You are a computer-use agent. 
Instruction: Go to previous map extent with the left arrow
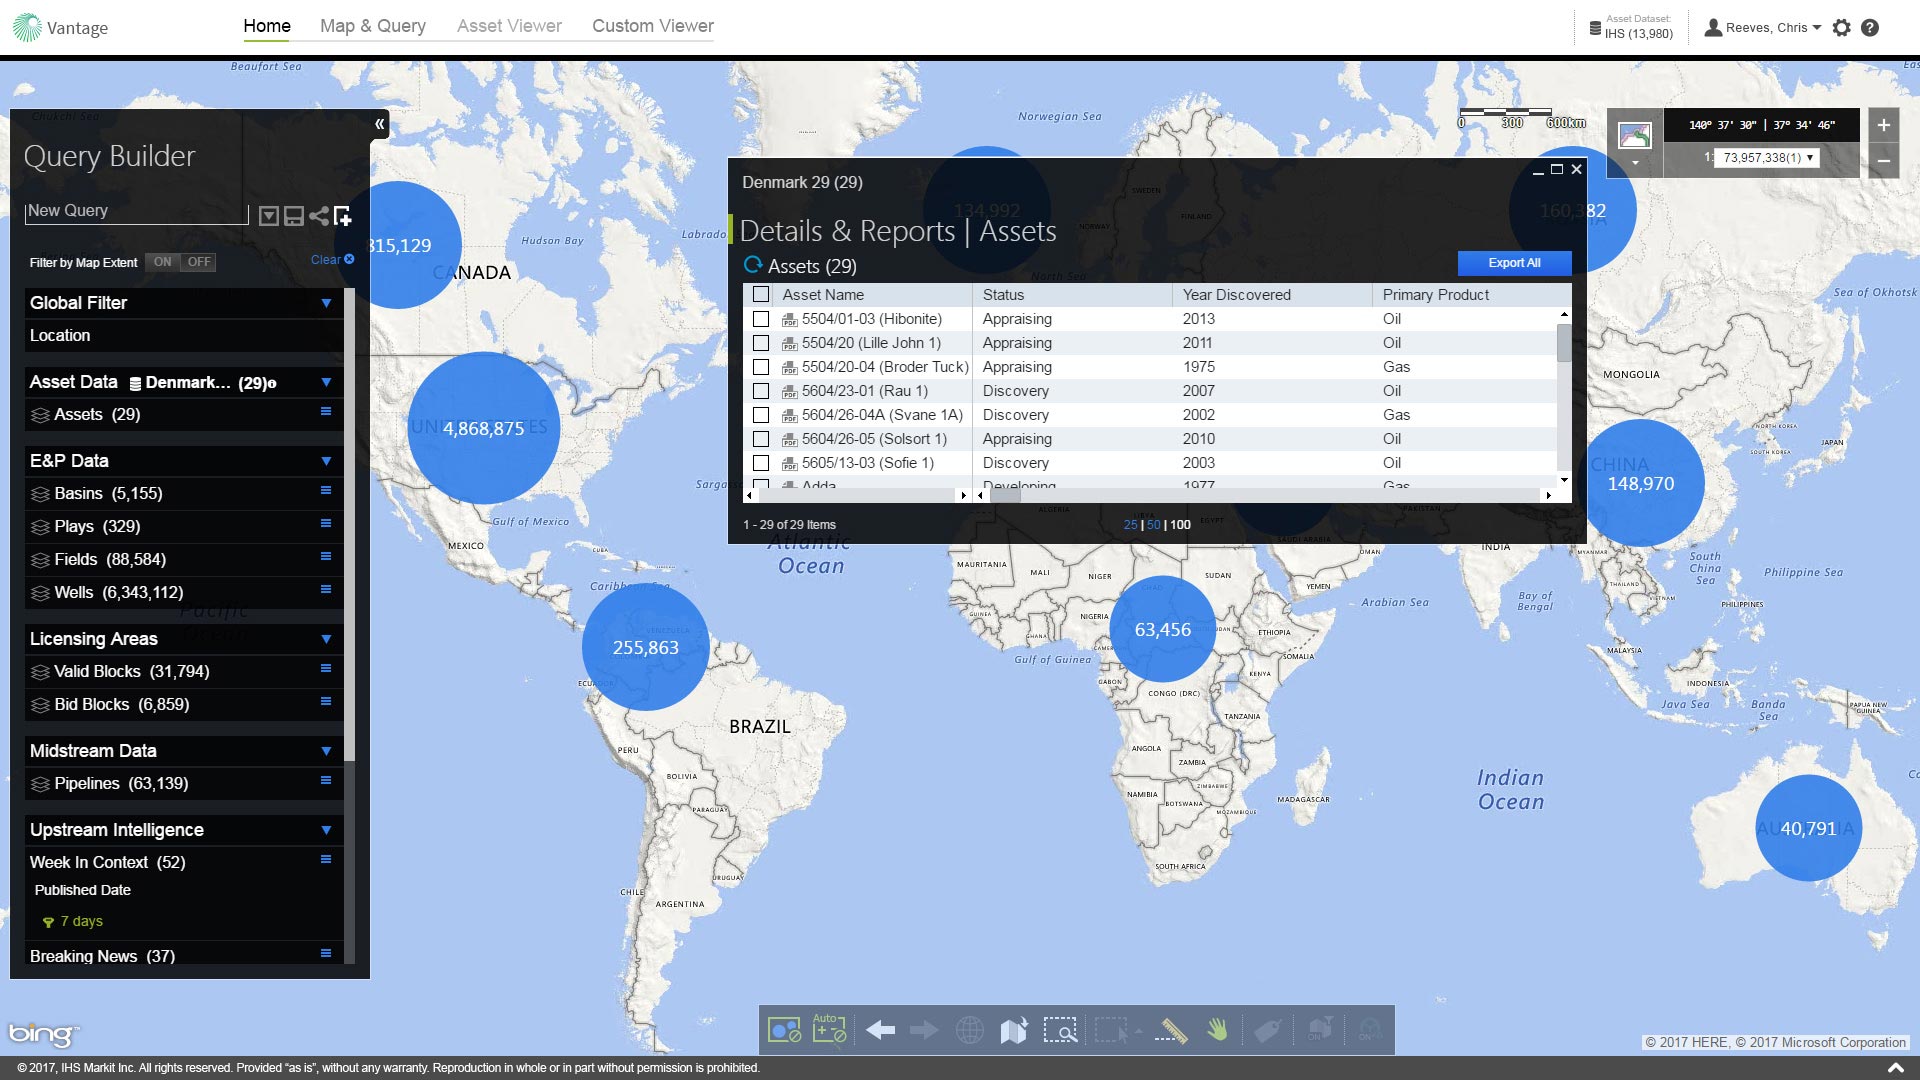pyautogui.click(x=880, y=1030)
